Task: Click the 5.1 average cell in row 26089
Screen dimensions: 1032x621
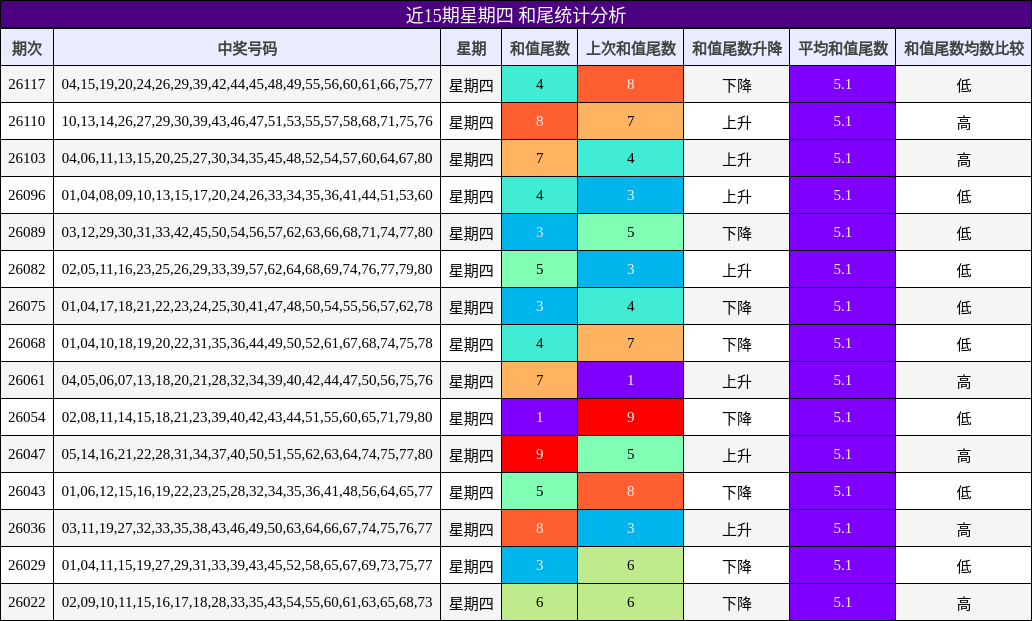Action: pyautogui.click(x=842, y=232)
